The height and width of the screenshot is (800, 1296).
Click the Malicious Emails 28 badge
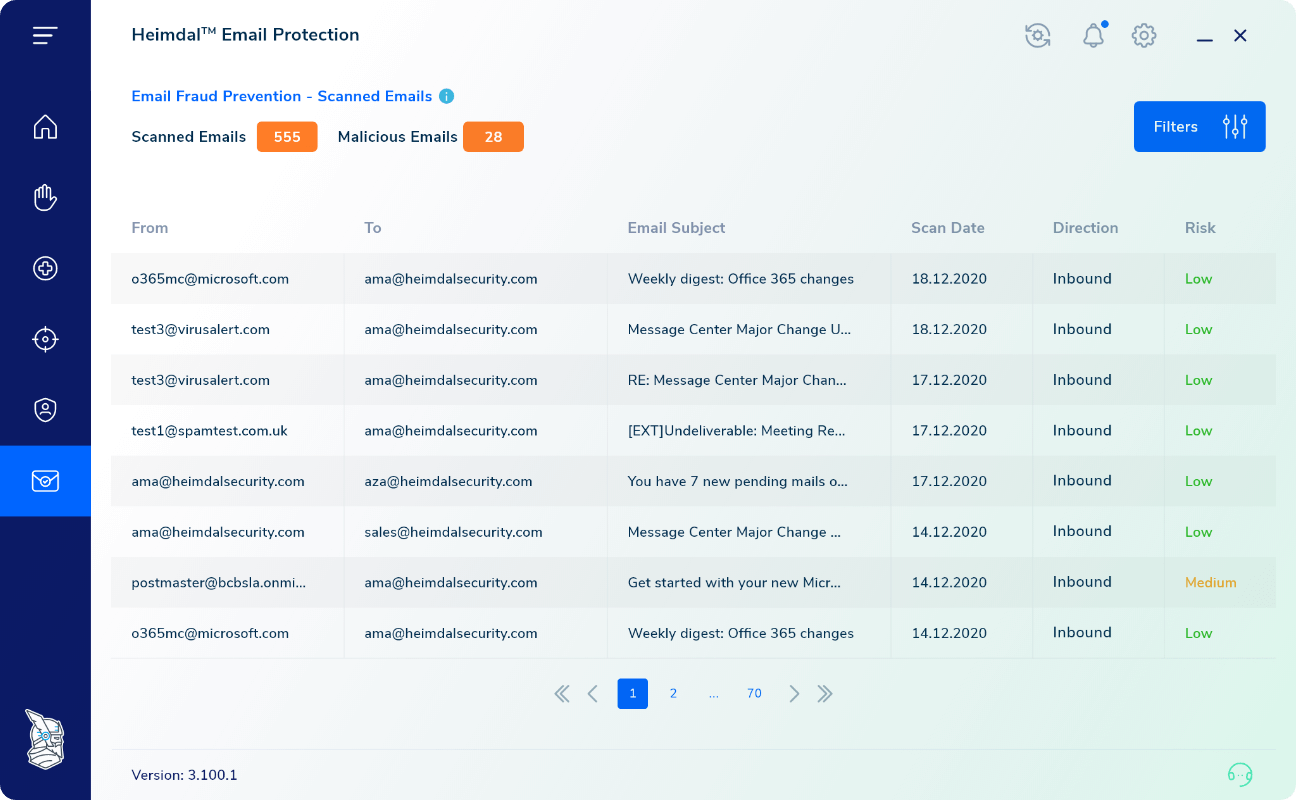click(493, 137)
